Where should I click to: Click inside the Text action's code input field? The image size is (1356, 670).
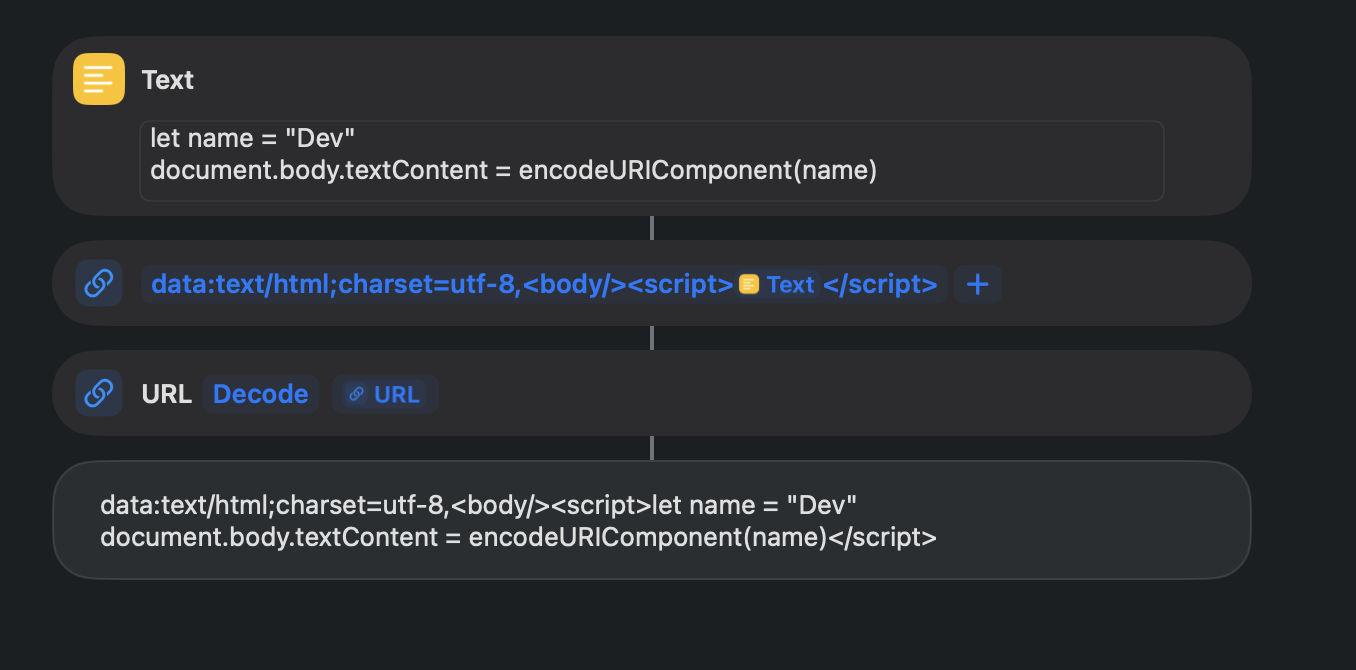pos(1000,160)
